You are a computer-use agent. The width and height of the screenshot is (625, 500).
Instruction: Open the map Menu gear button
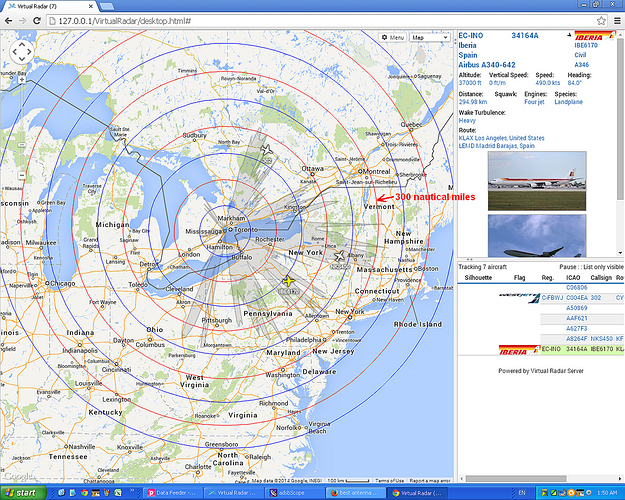click(393, 37)
